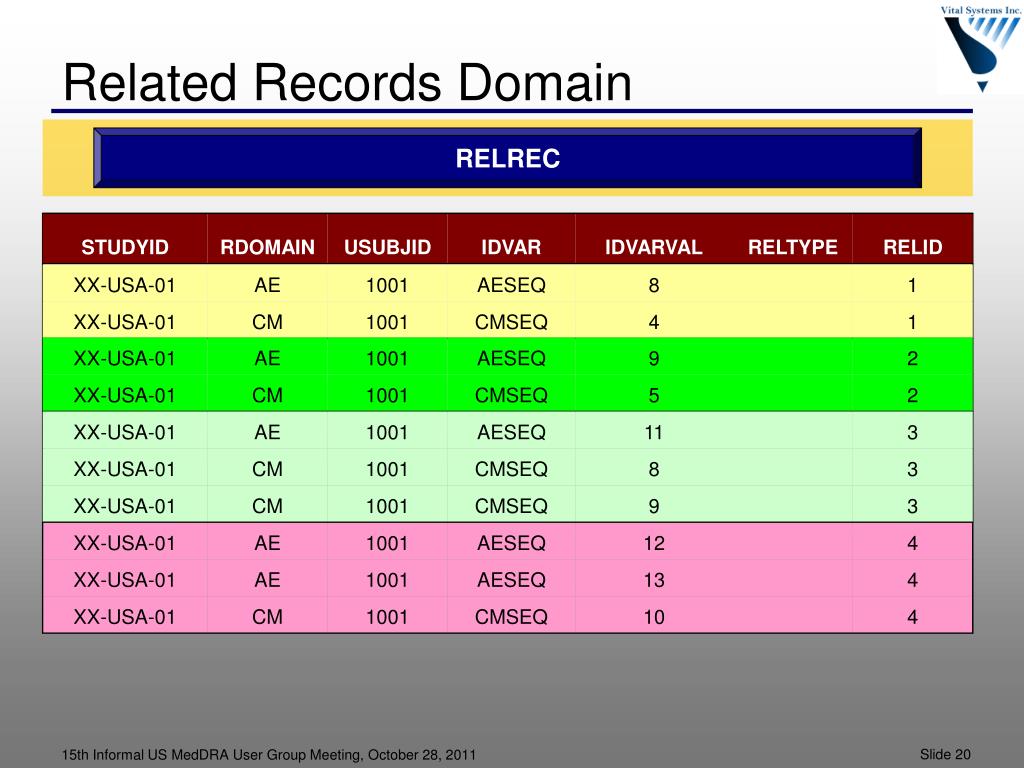
Task: Select the IDVARVAL column header
Action: point(653,247)
